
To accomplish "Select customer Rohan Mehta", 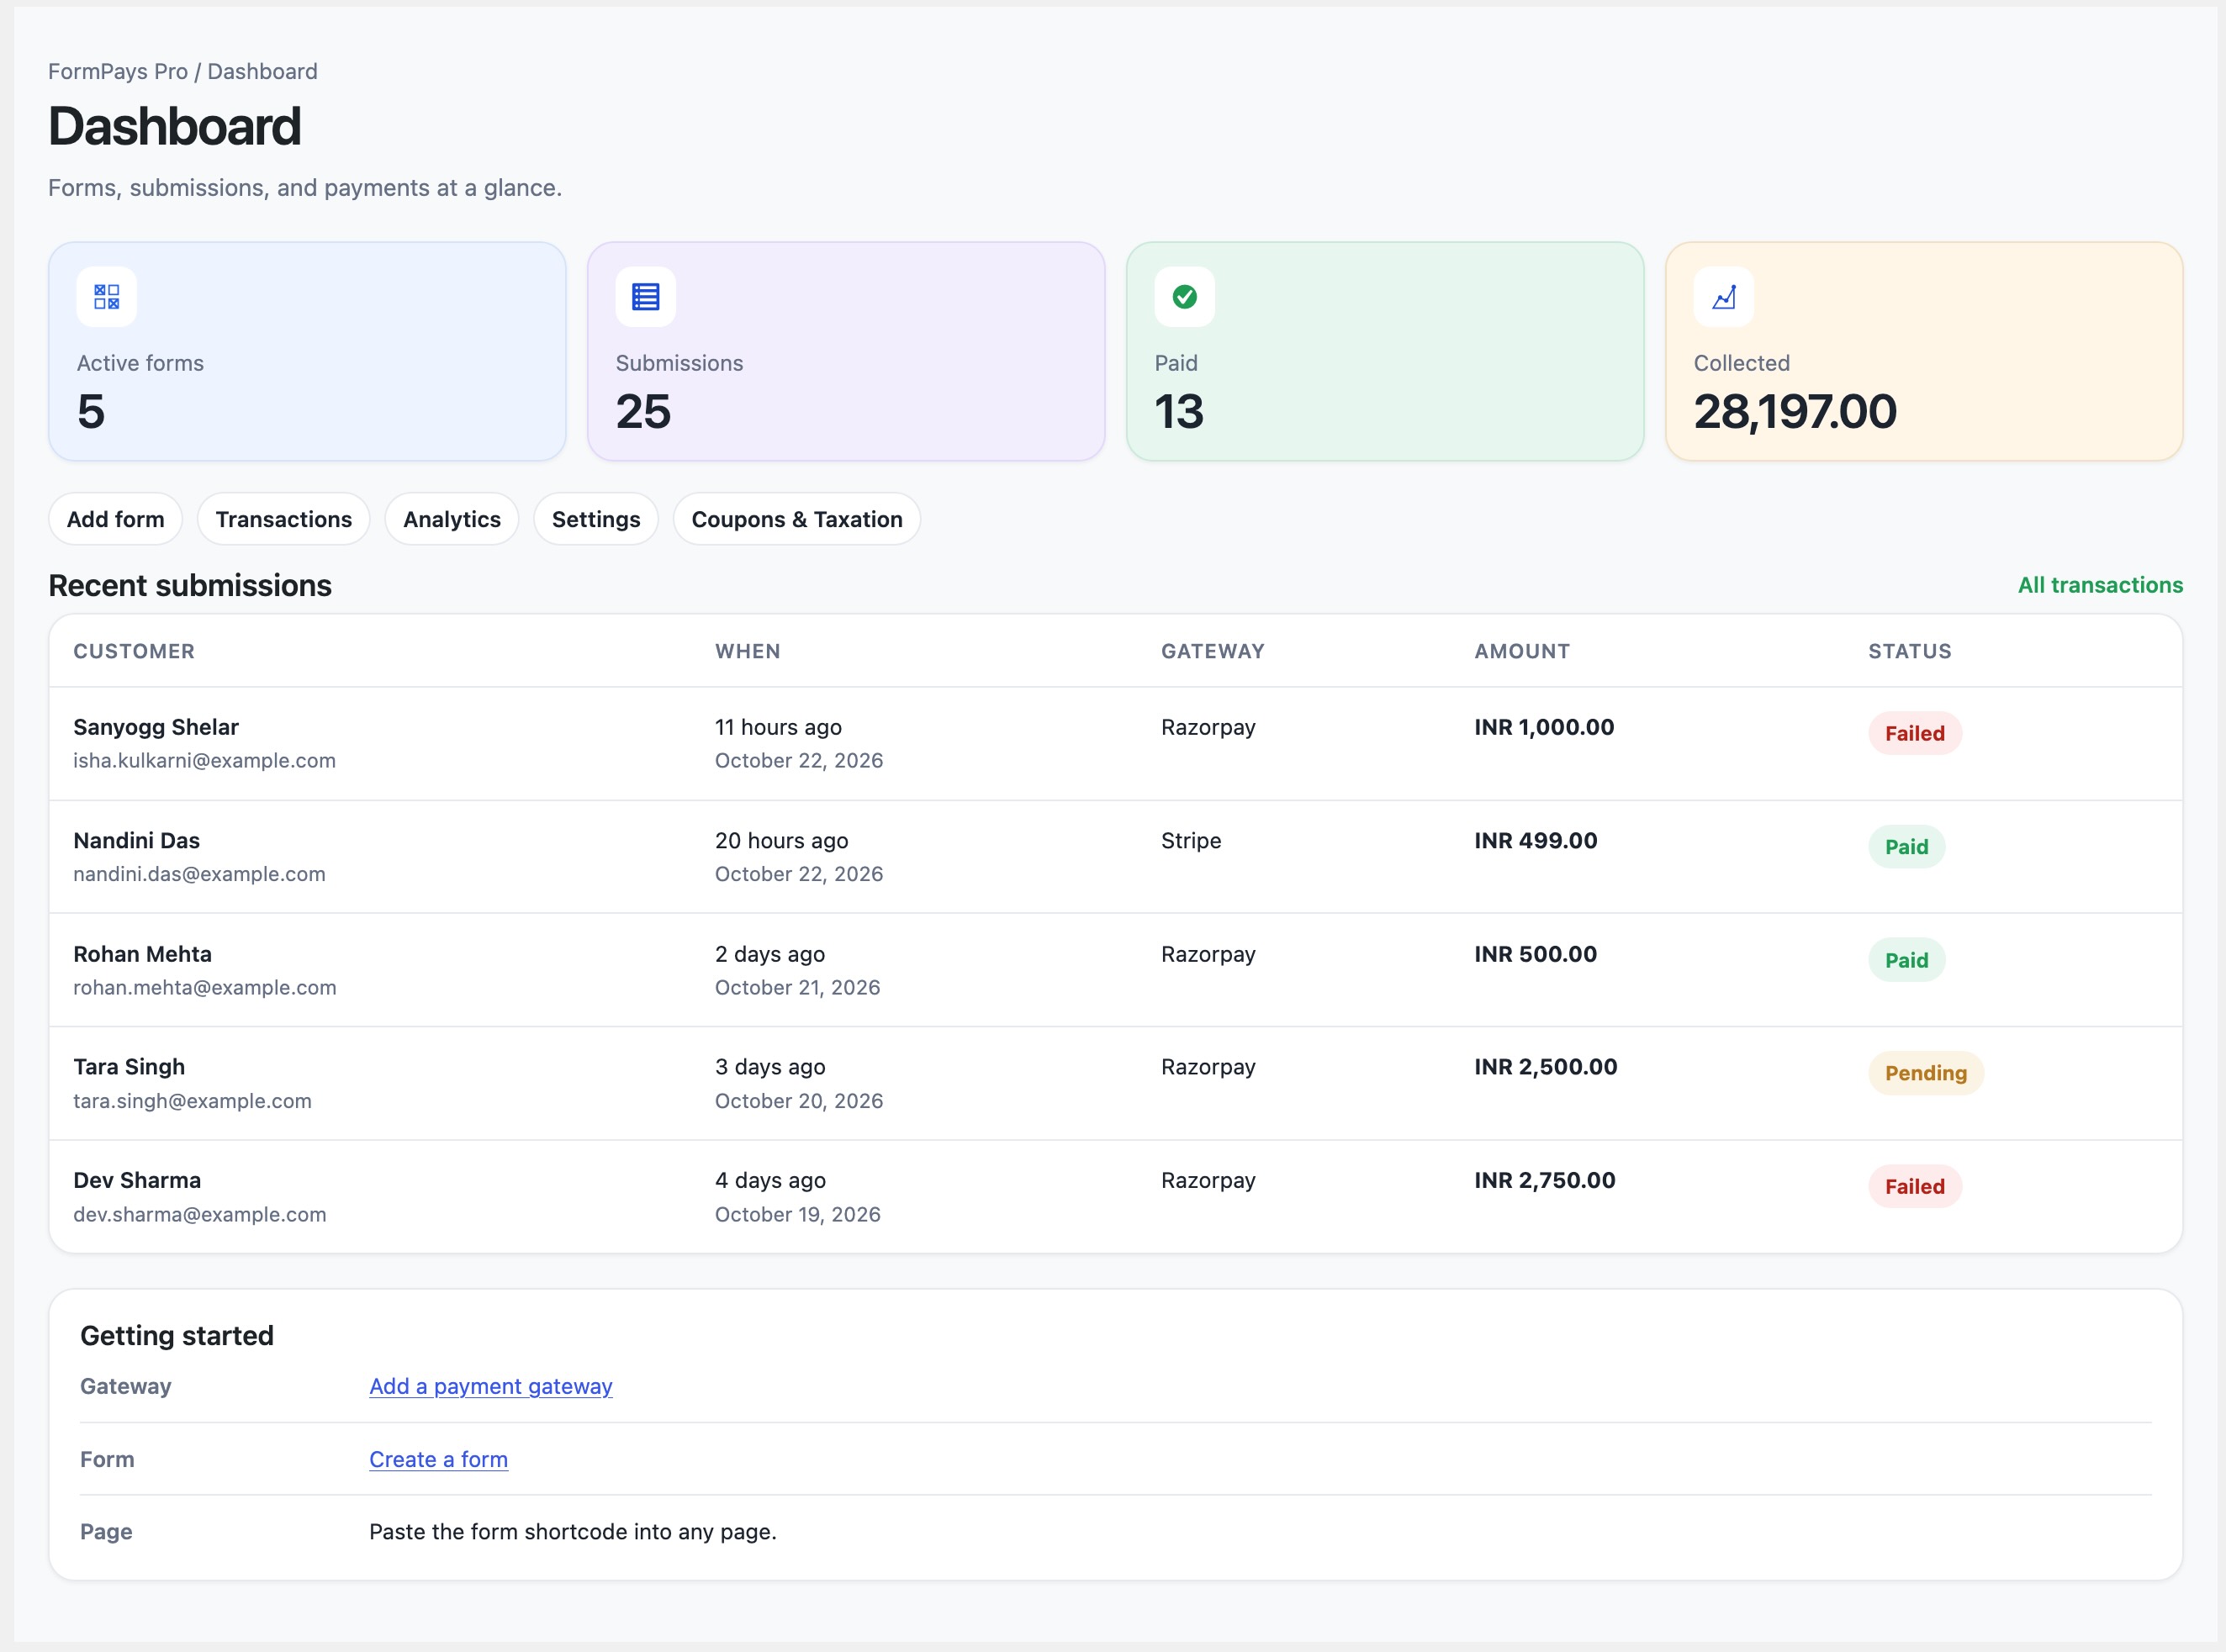I will coord(143,954).
